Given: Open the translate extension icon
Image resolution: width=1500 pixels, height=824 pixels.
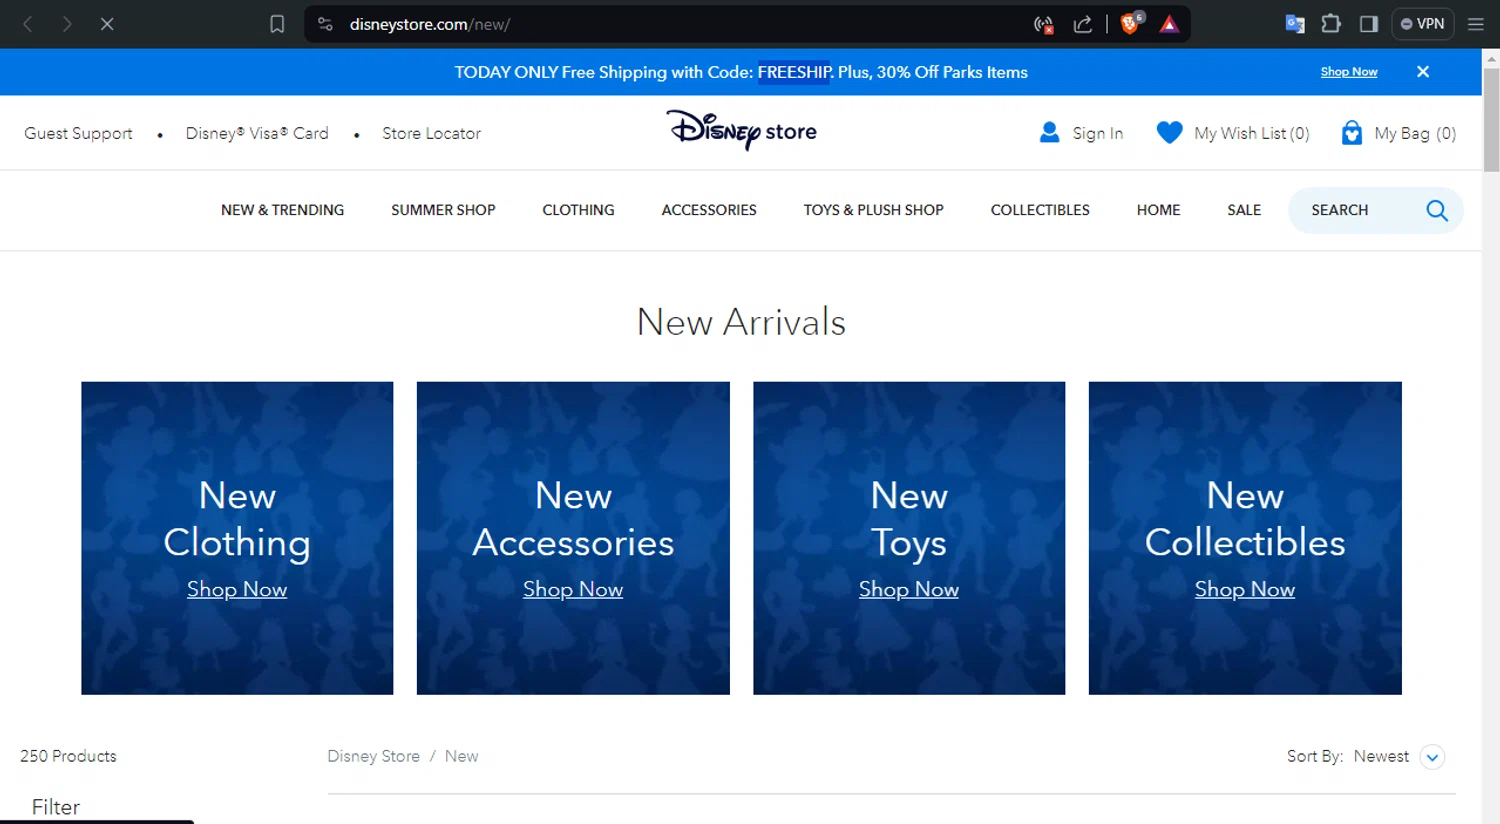Looking at the screenshot, I should point(1295,24).
